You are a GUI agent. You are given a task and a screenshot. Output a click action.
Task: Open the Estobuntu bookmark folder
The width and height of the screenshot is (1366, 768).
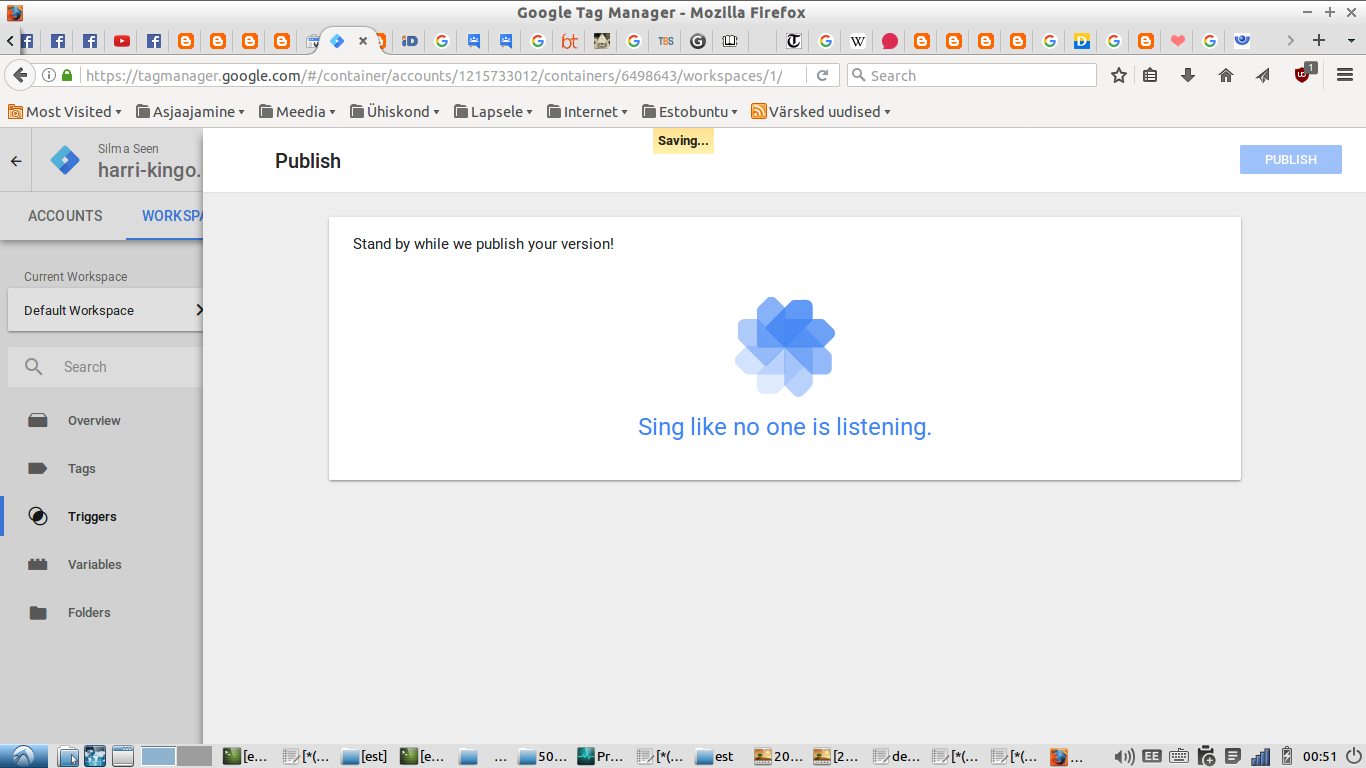tap(690, 112)
